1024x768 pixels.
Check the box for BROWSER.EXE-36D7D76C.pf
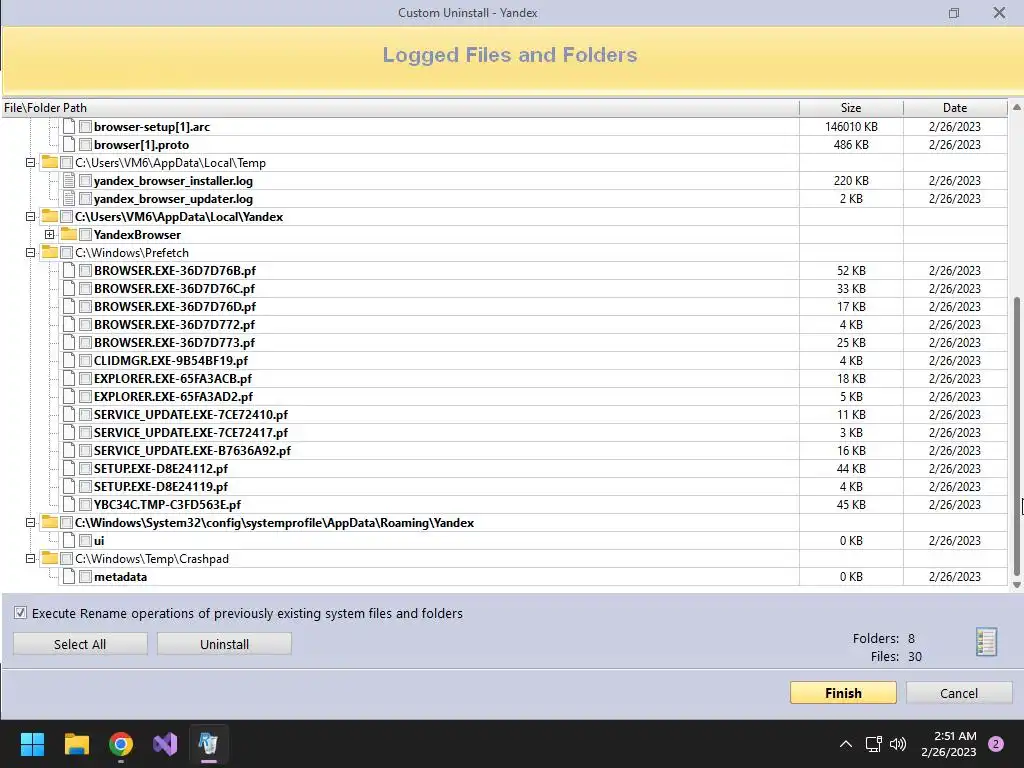click(85, 289)
